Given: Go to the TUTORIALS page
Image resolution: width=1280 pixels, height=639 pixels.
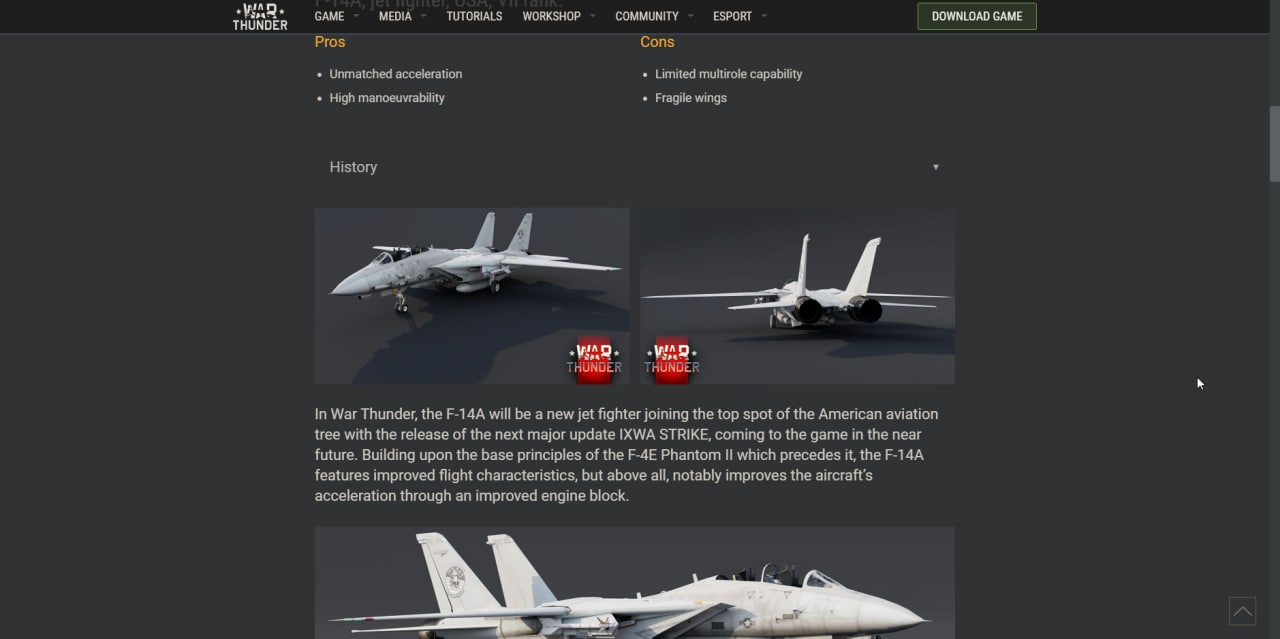Looking at the screenshot, I should tap(474, 16).
